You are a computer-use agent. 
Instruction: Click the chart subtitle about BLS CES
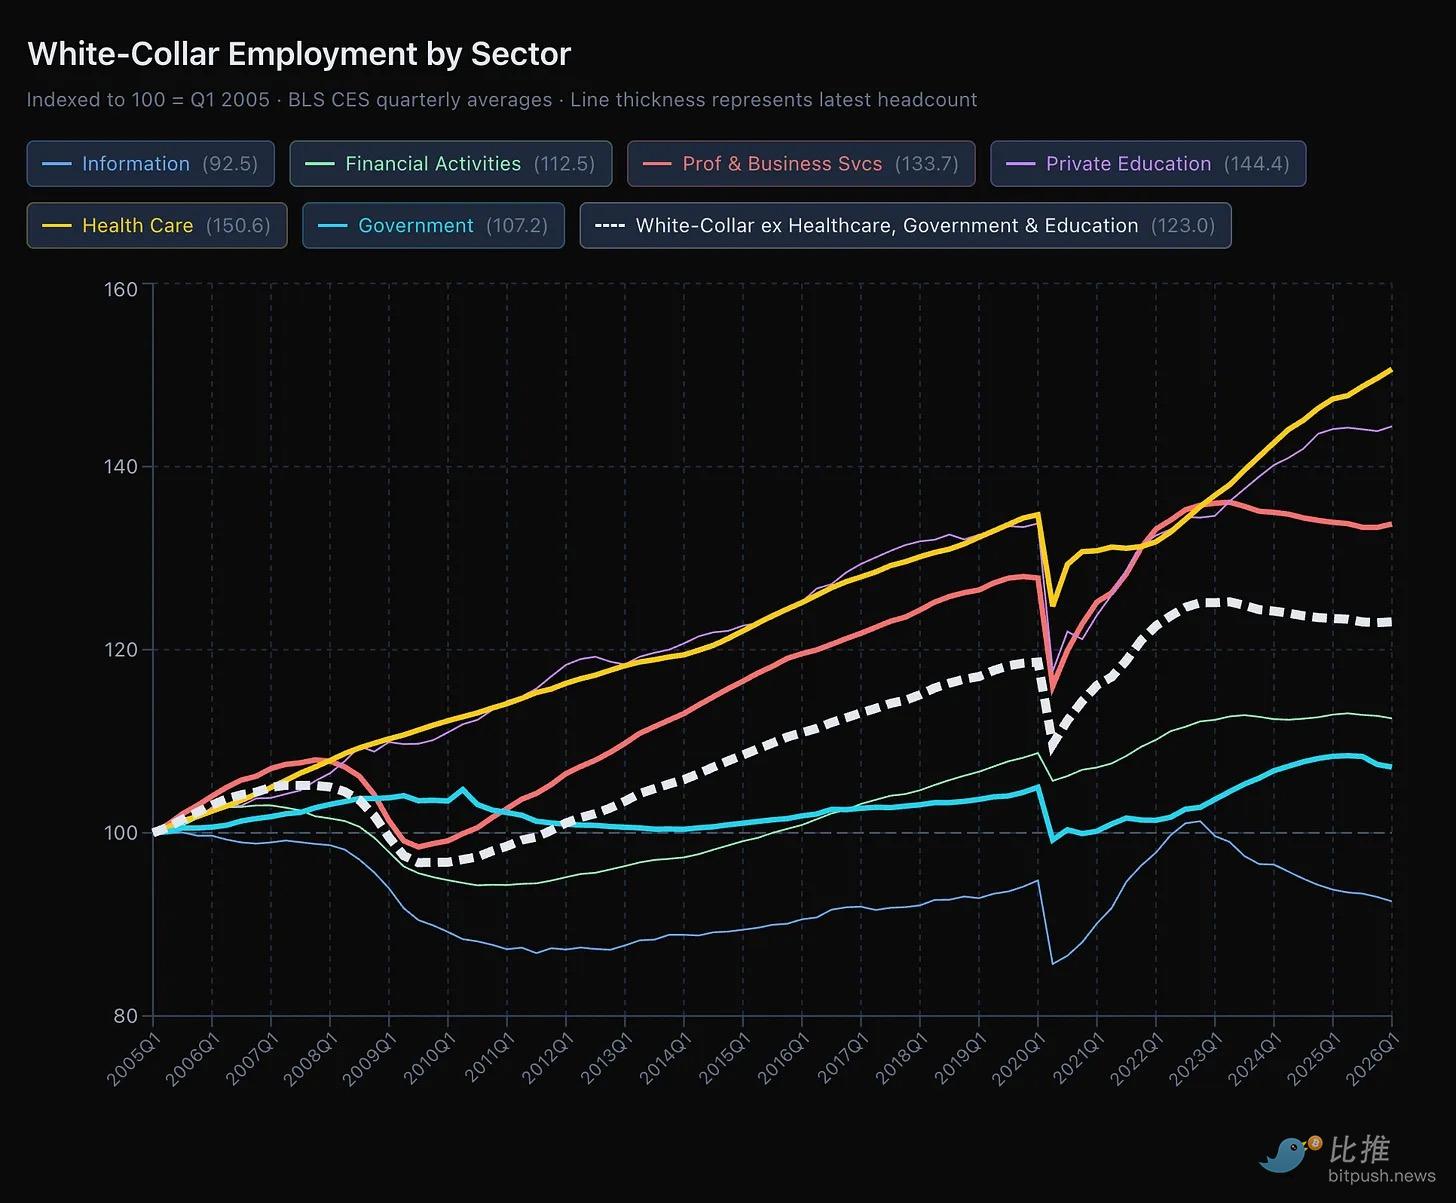coord(501,100)
